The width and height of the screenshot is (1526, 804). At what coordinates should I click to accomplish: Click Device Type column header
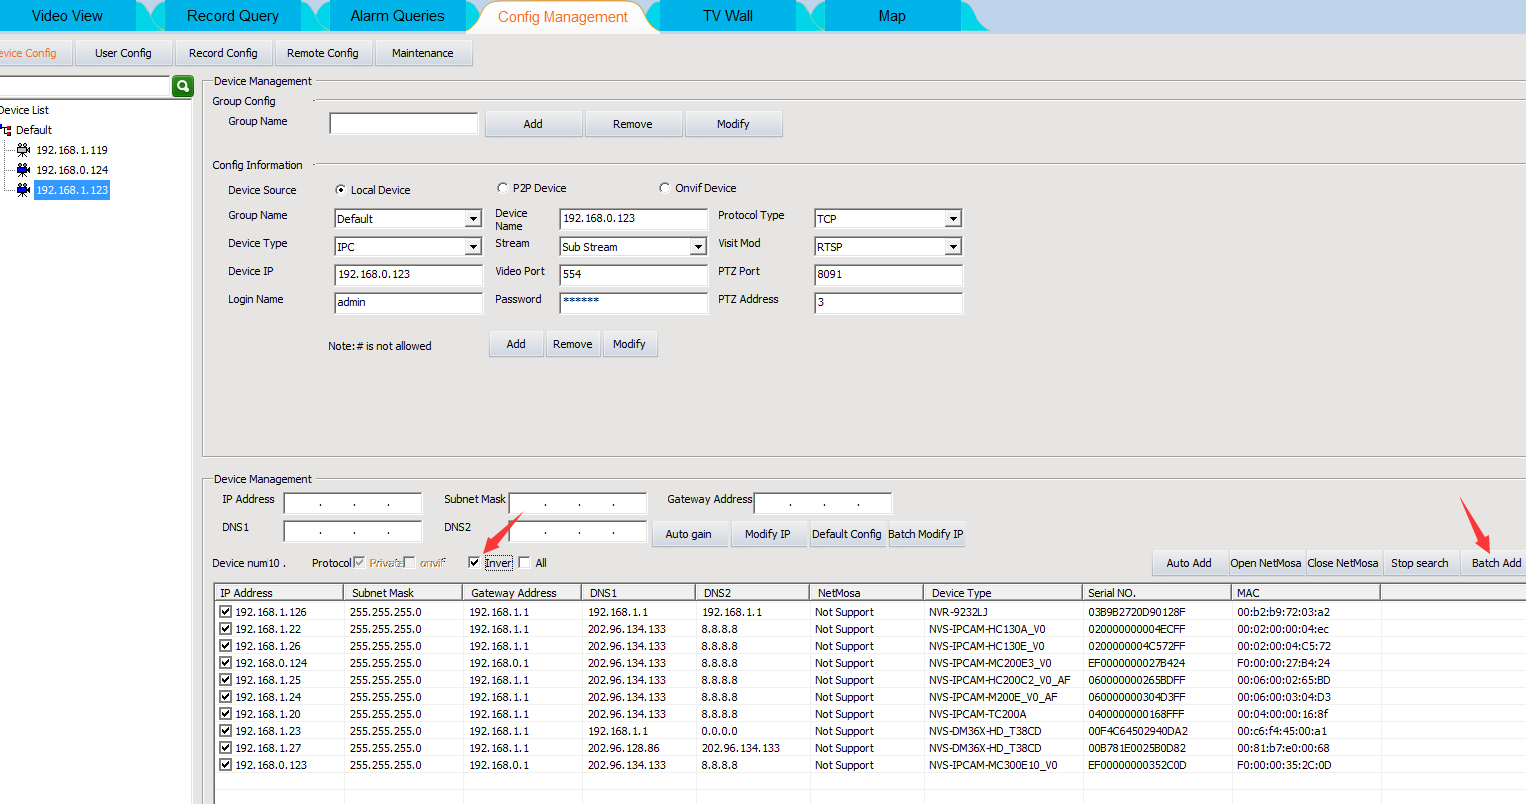[x=1003, y=593]
